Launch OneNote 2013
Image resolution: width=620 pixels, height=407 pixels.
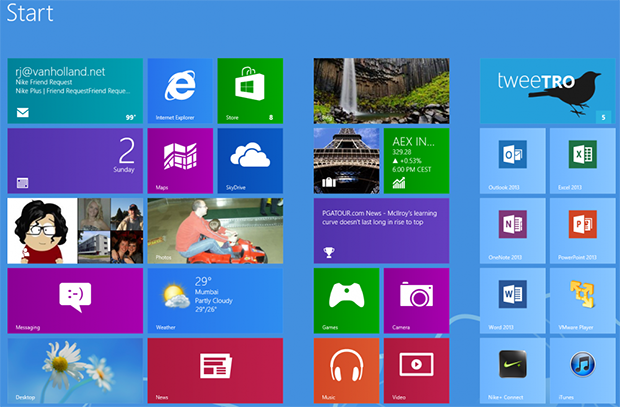pos(512,231)
